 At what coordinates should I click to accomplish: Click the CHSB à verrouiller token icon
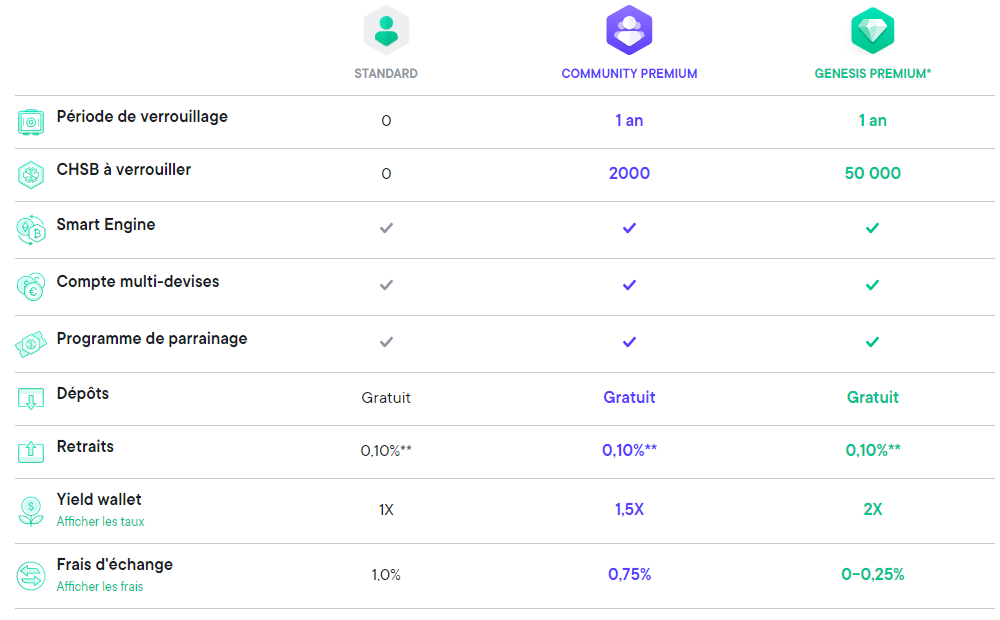[31, 175]
